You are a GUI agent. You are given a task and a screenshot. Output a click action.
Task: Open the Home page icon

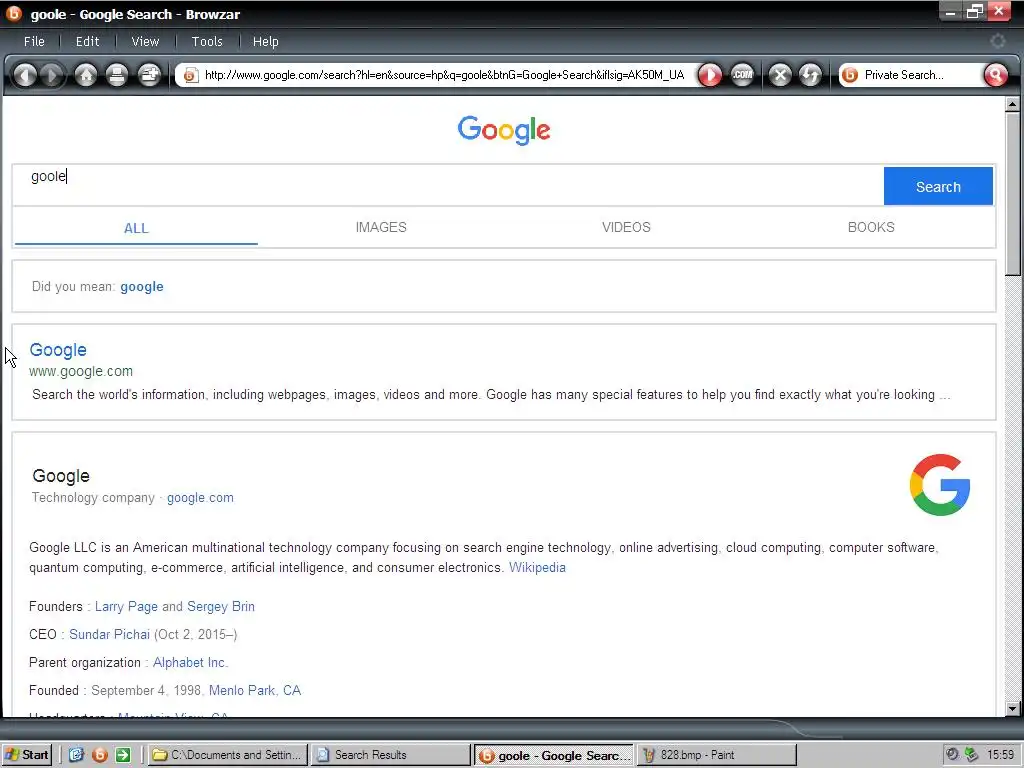tap(86, 75)
